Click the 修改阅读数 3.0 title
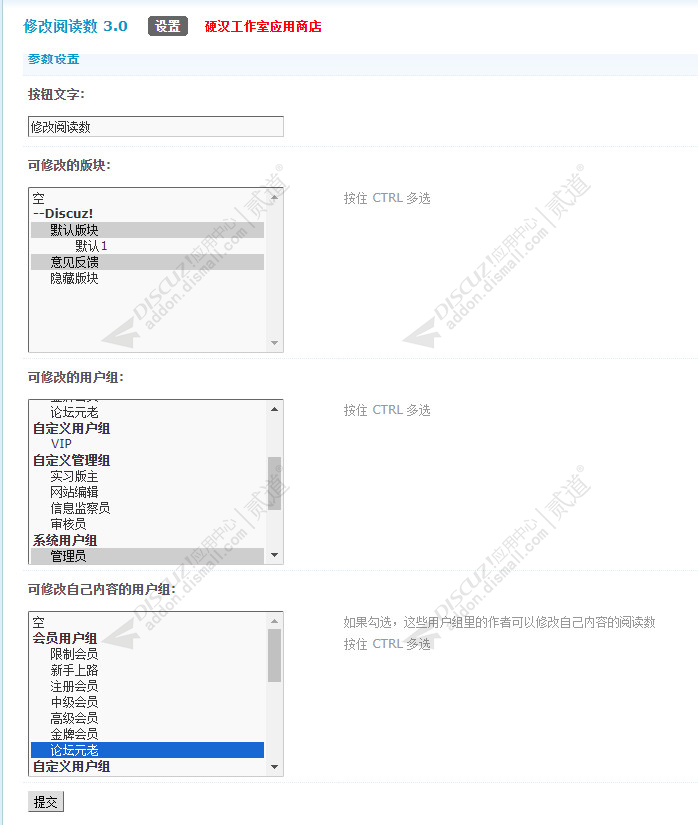 pyautogui.click(x=76, y=26)
